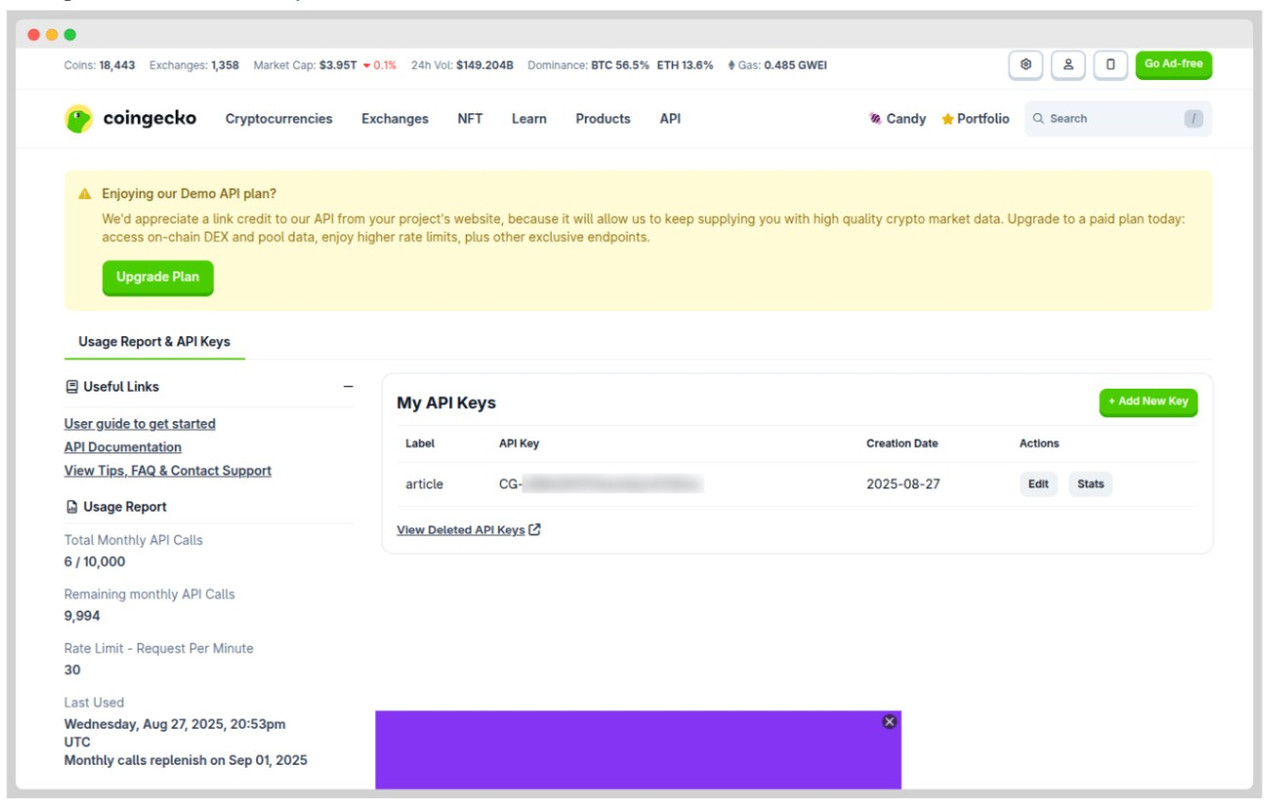Viewport: 1264px width, 800px height.
Task: Click the purple advertisement banner
Action: click(638, 750)
